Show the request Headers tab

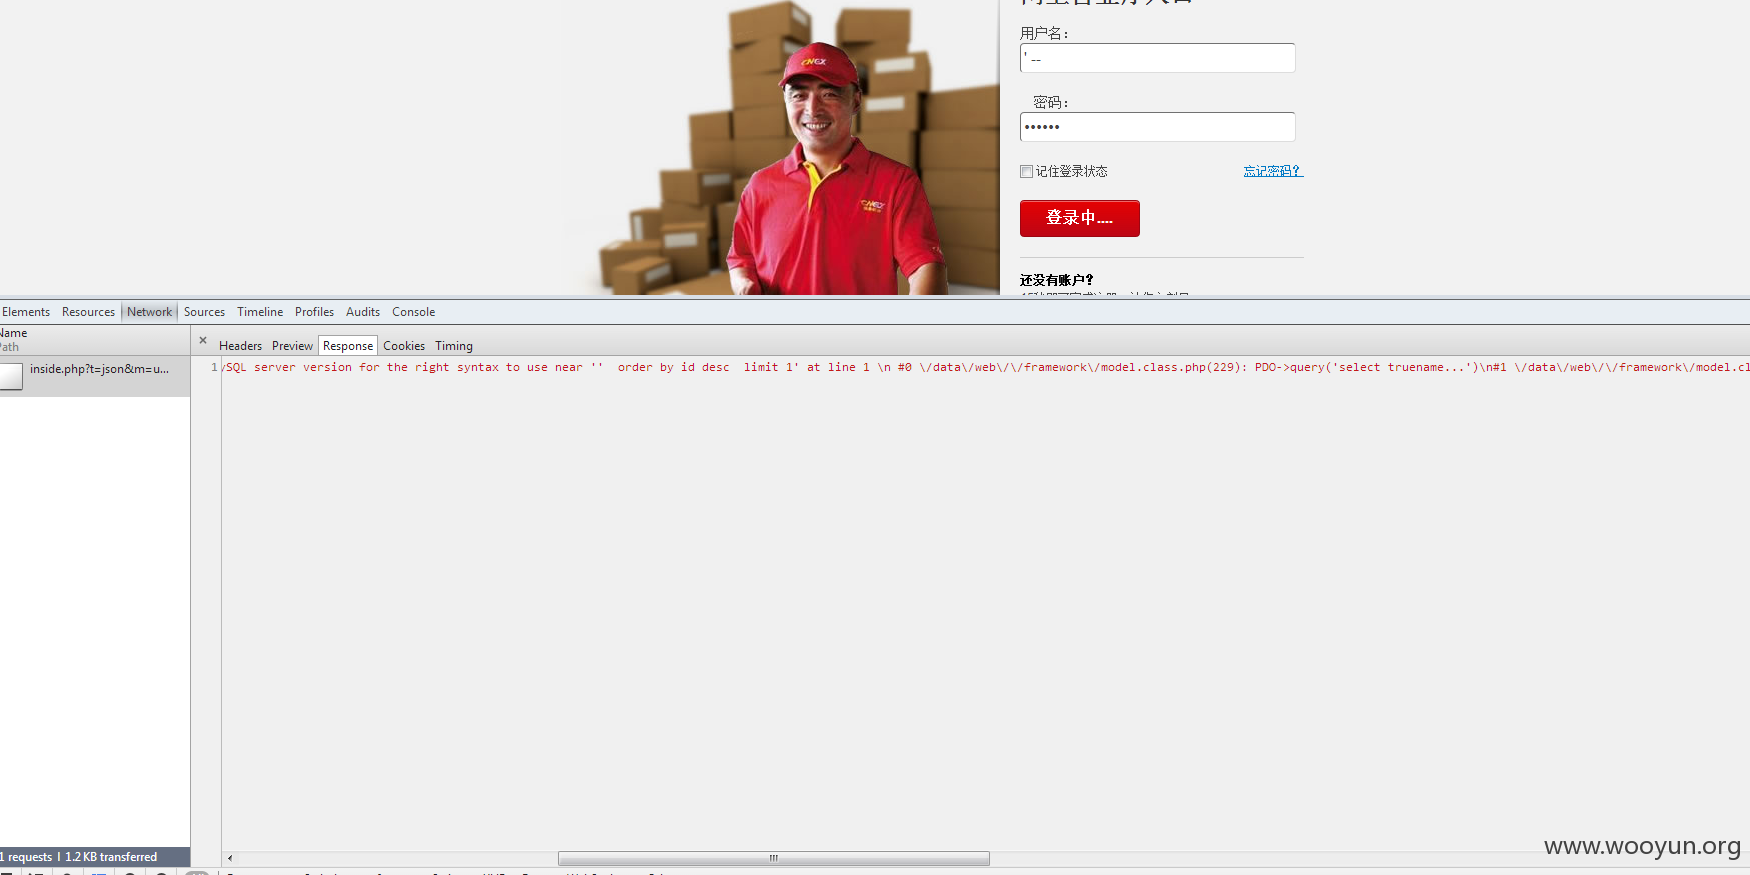click(240, 346)
